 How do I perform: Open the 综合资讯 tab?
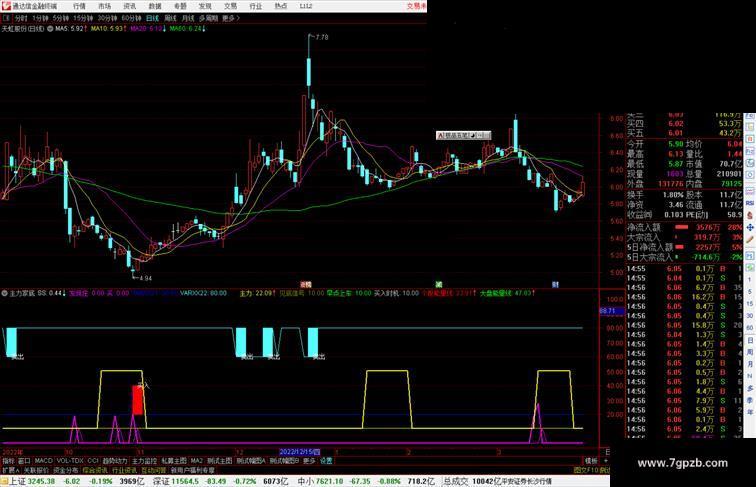click(95, 470)
